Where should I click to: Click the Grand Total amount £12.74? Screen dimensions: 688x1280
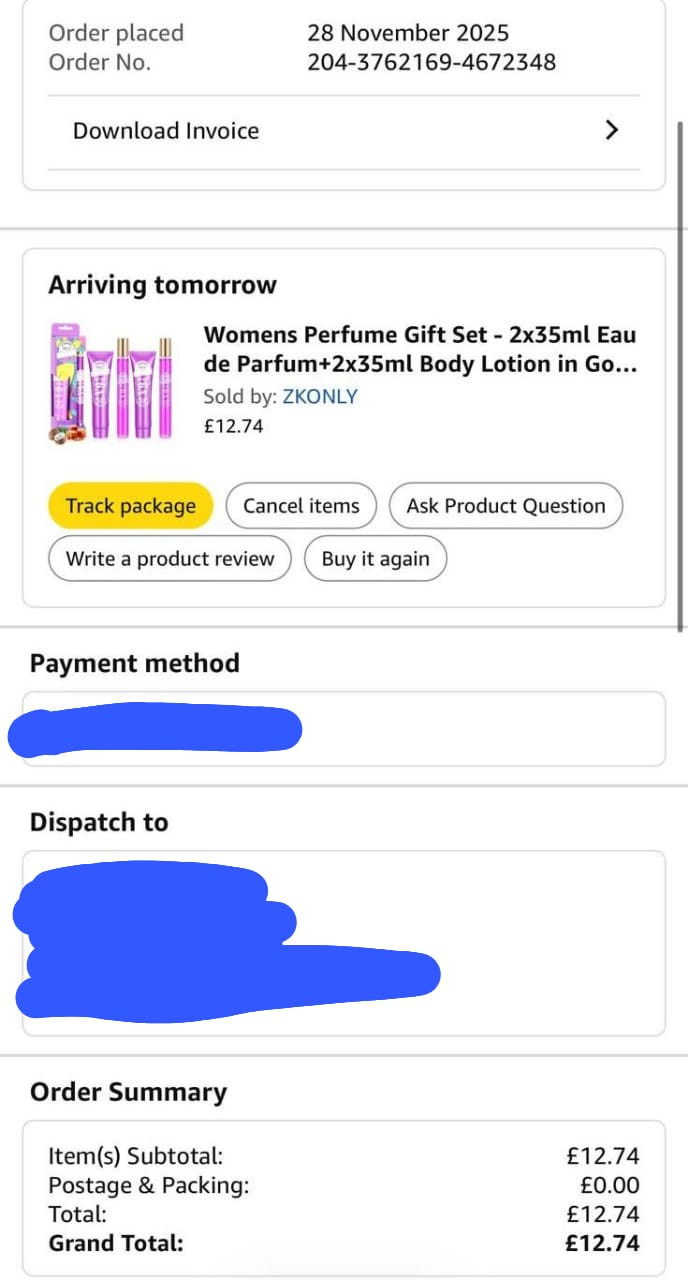pyautogui.click(x=602, y=1244)
